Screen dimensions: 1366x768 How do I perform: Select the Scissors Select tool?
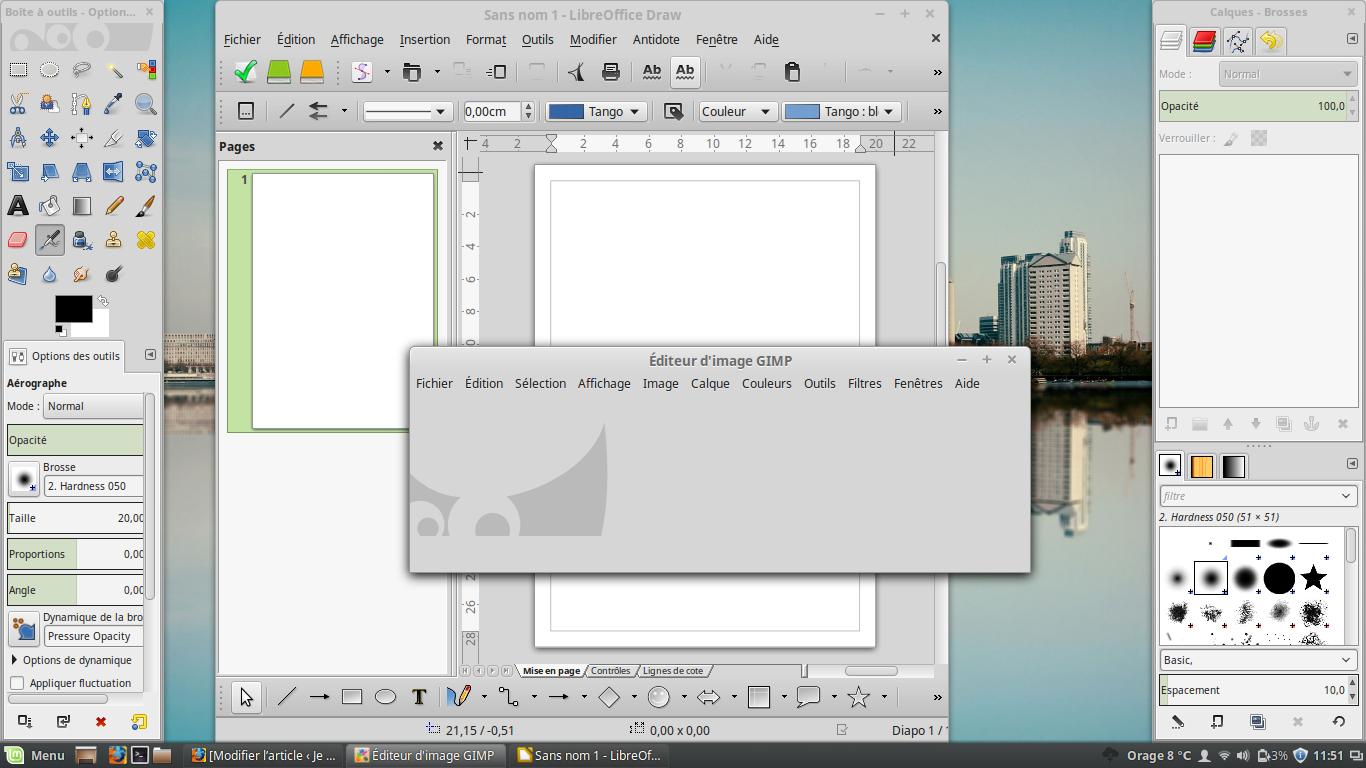point(18,104)
